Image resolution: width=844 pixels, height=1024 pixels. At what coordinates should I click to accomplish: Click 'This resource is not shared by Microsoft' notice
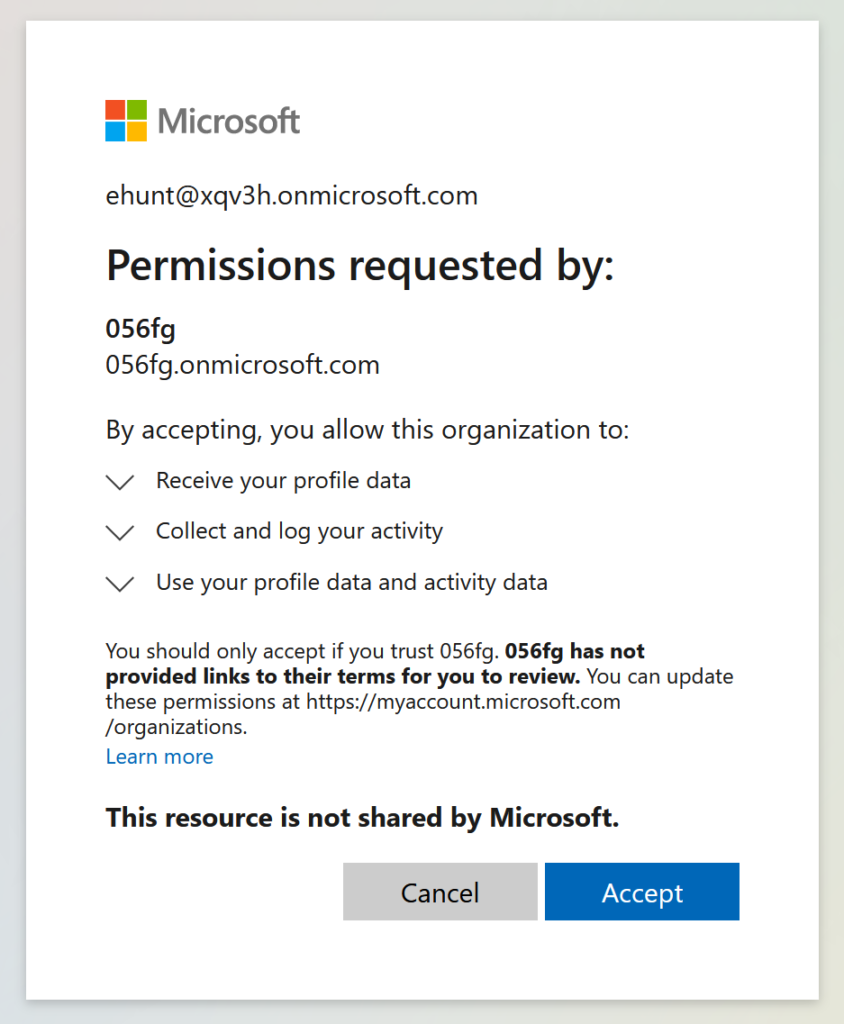(x=363, y=818)
